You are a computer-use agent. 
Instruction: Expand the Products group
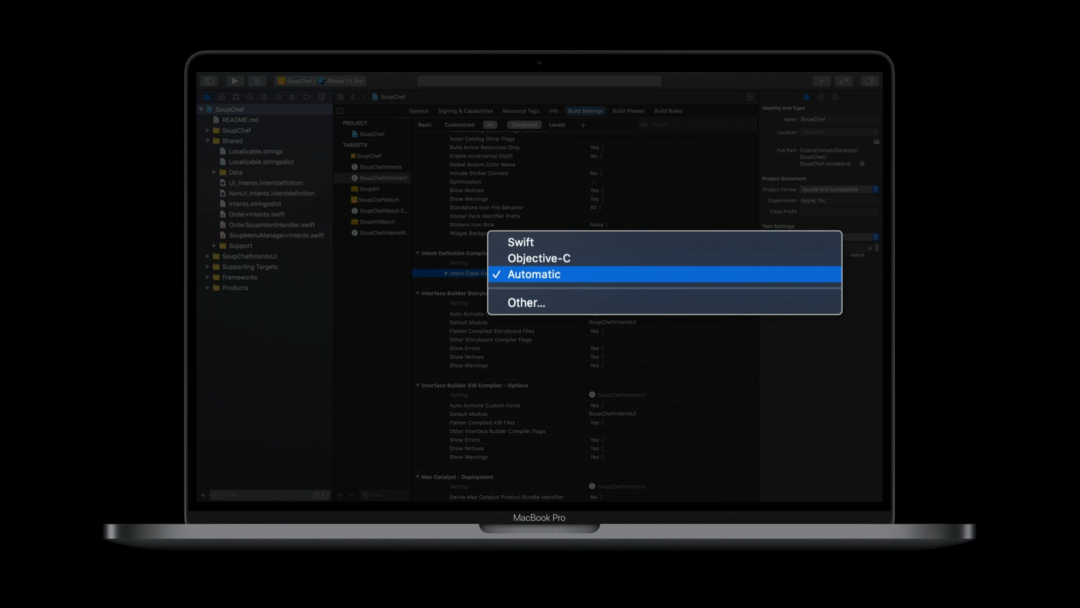pyautogui.click(x=207, y=288)
